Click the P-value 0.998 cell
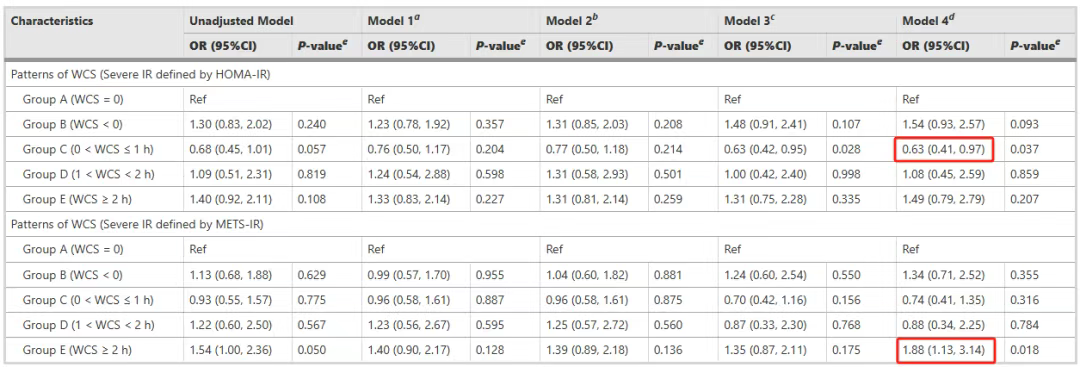The height and width of the screenshot is (367, 1080). [x=845, y=175]
